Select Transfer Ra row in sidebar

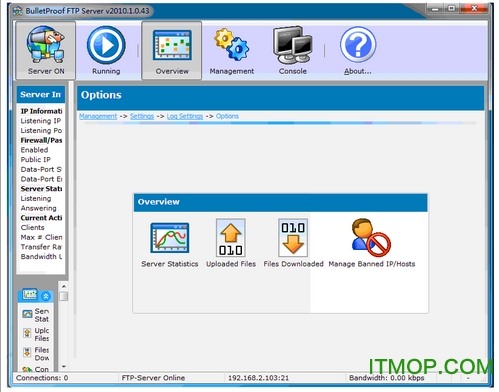tap(41, 247)
